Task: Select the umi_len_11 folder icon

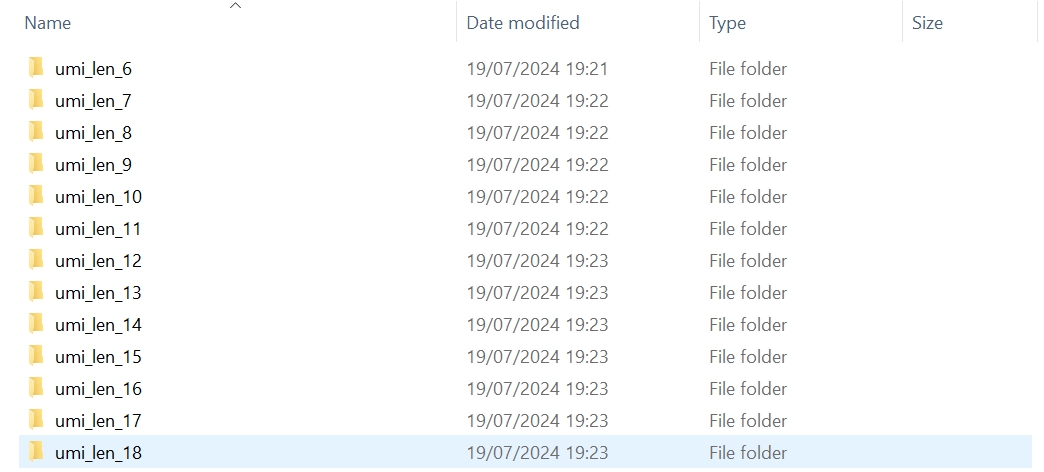Action: coord(37,228)
